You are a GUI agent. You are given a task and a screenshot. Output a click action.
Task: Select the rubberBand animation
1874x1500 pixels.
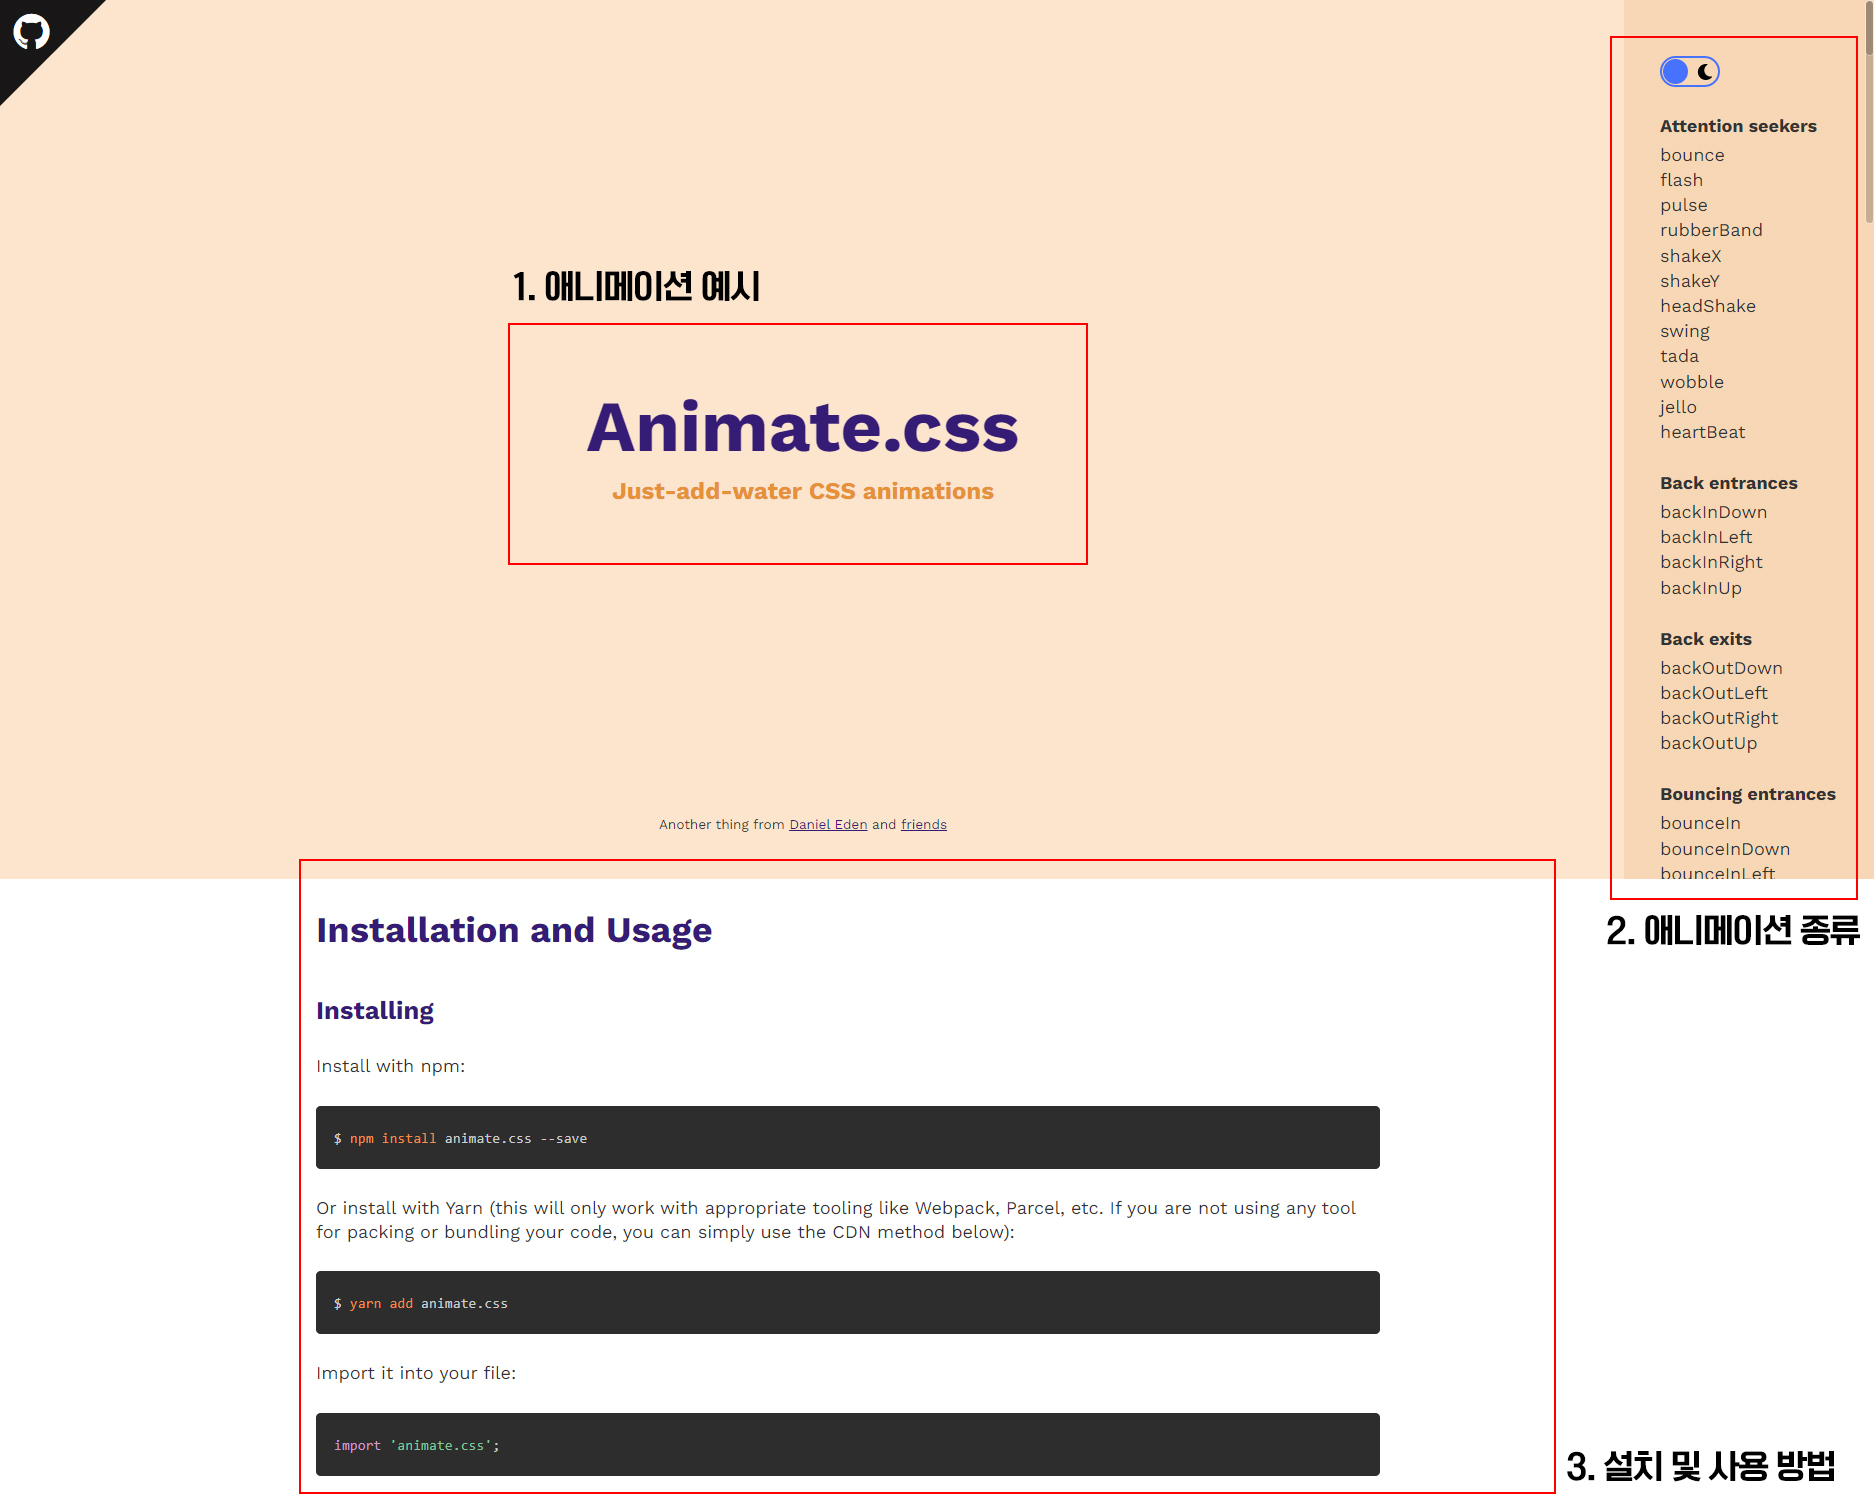click(1711, 230)
